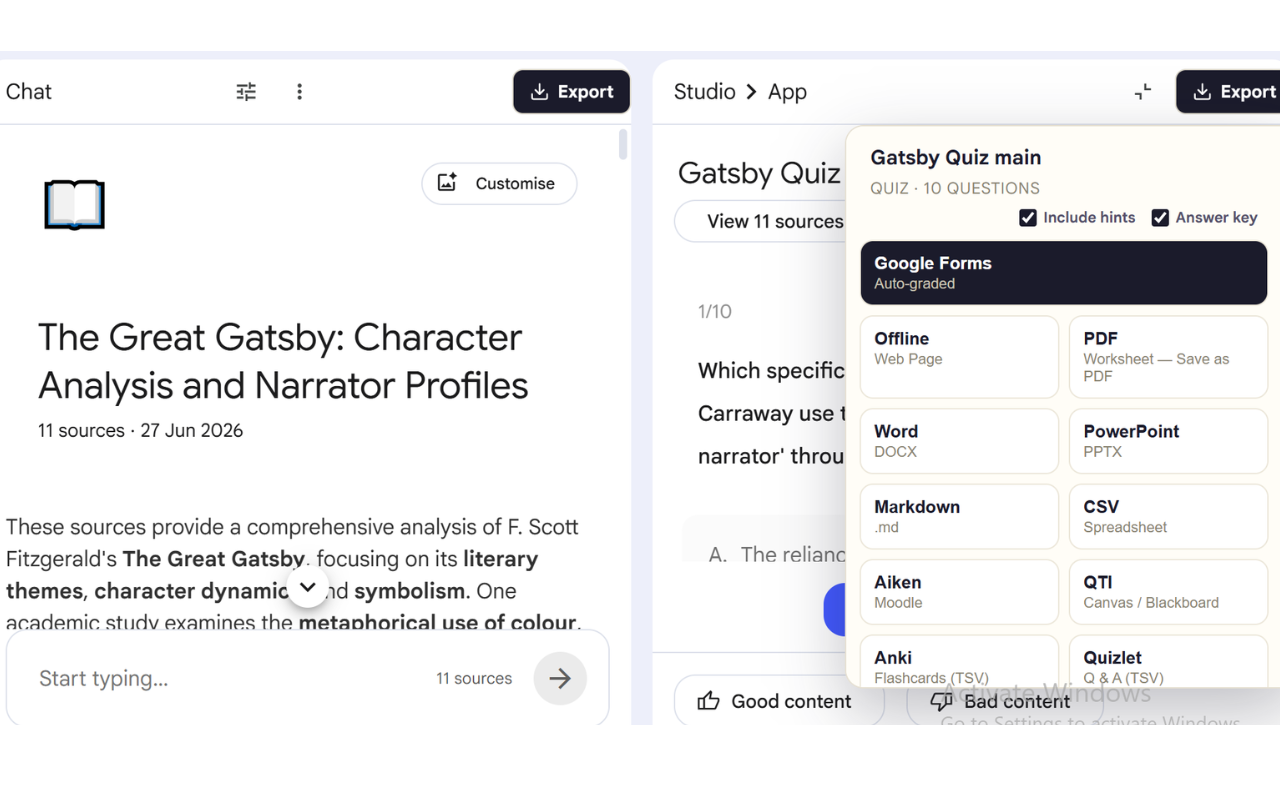Click the App breadcrumb item
1280x800 pixels.
pos(787,92)
